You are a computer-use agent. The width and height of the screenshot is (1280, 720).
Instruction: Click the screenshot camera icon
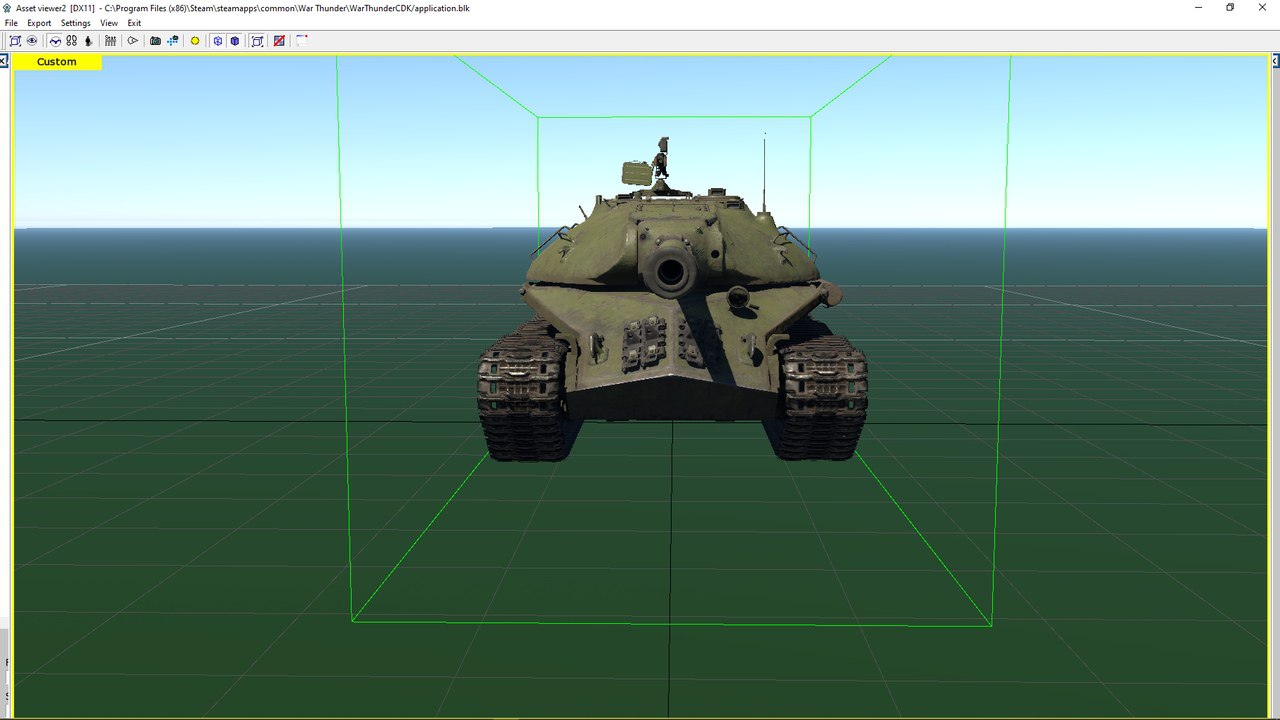[x=155, y=41]
